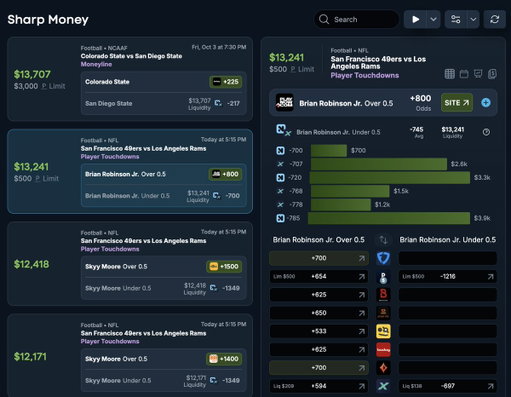Viewport: 511px width, 397px height.
Task: Click the Skyy Moore Under 0.5 -1349 row in $12,418 card
Action: click(163, 288)
